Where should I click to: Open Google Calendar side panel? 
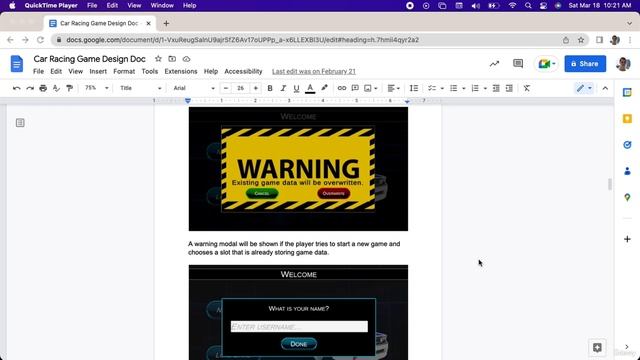pyautogui.click(x=627, y=93)
